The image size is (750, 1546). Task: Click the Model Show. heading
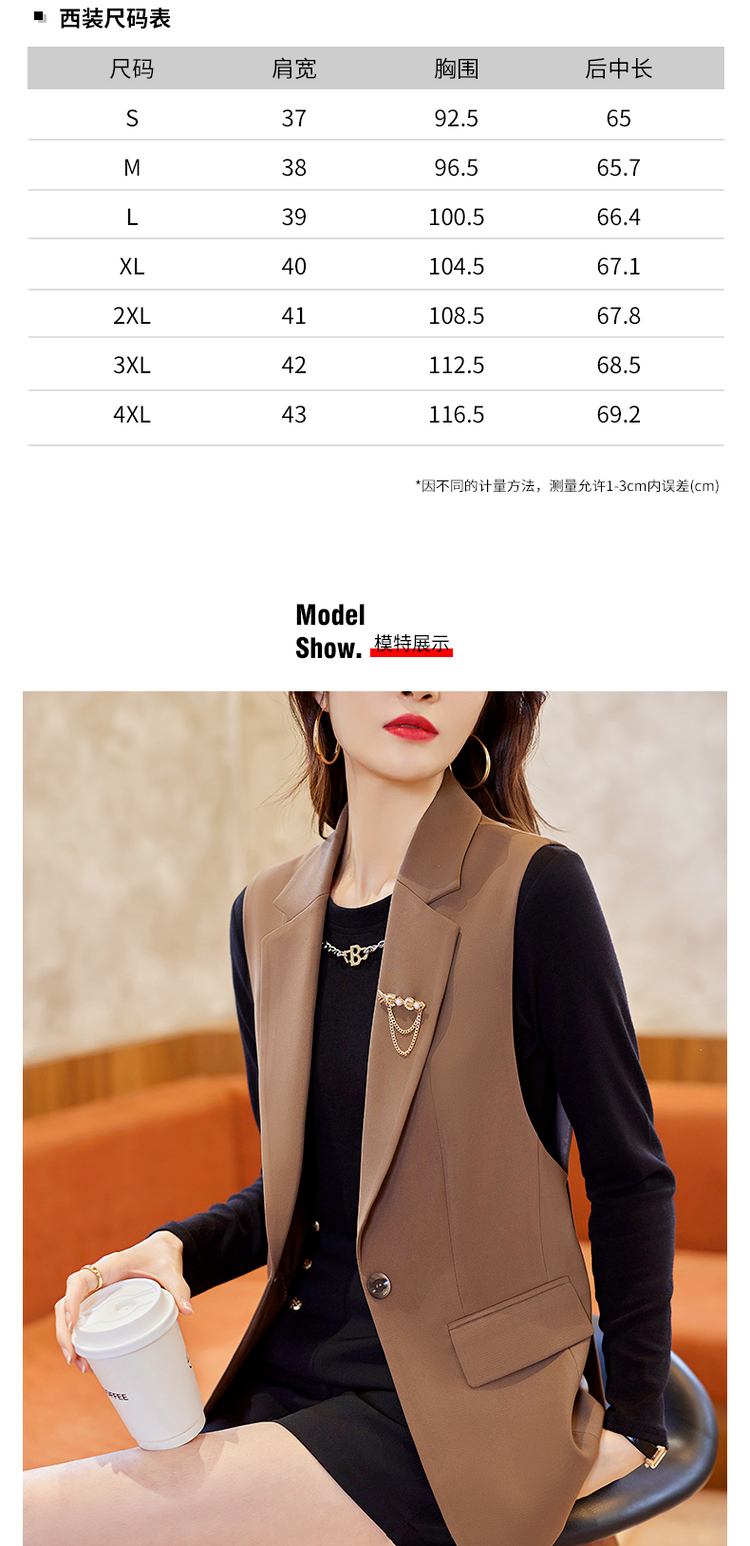[x=331, y=631]
